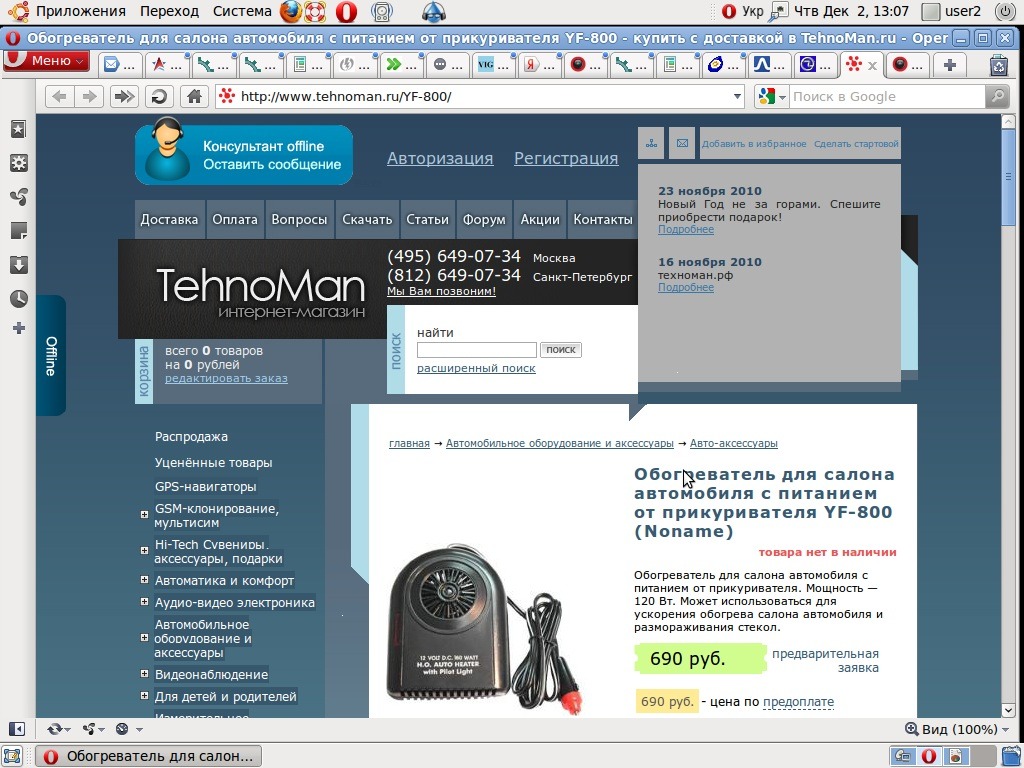The width and height of the screenshot is (1024, 768).
Task: Click the magnifier button of Google search
Action: (997, 97)
